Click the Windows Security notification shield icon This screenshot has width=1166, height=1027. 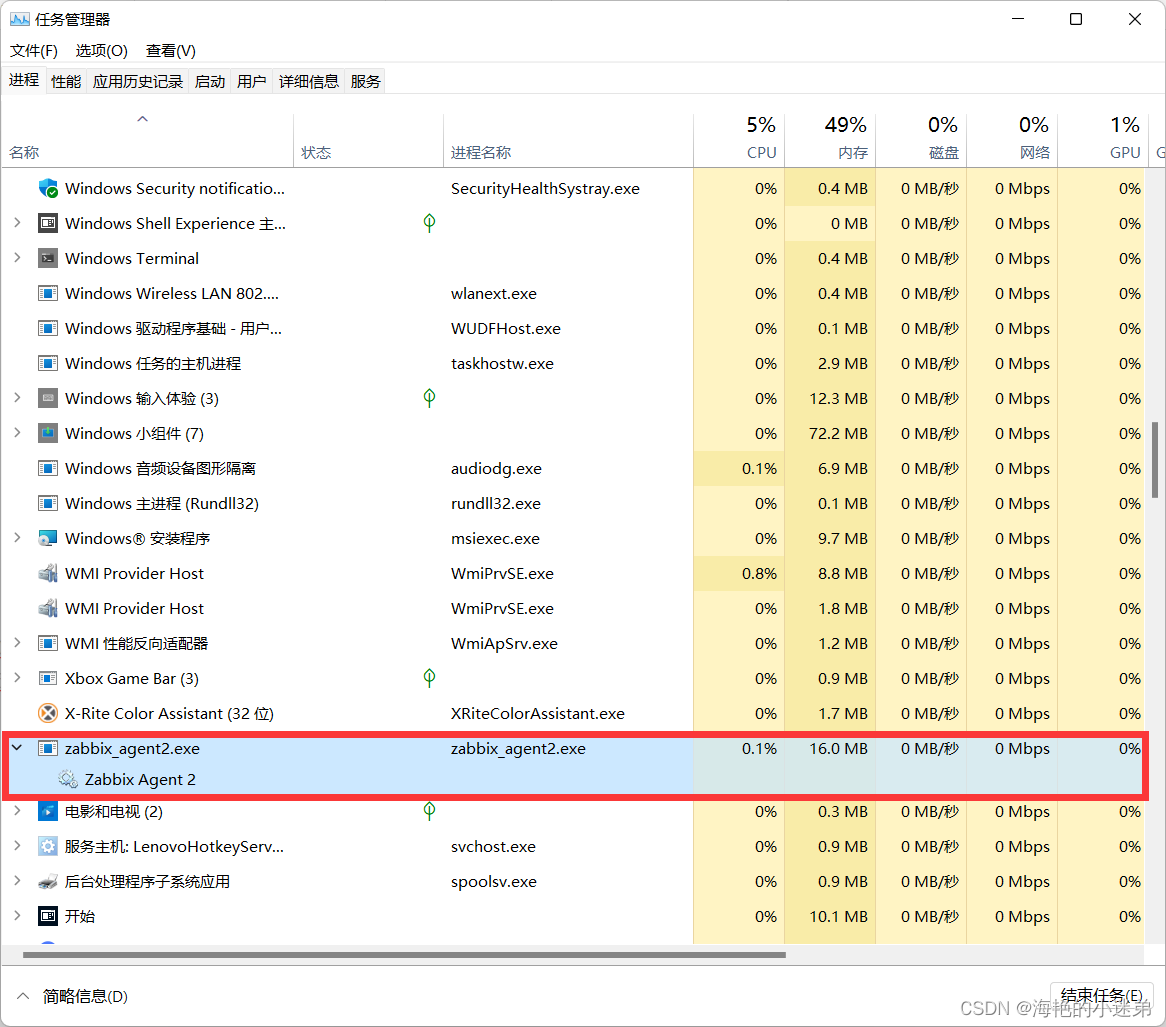48,188
